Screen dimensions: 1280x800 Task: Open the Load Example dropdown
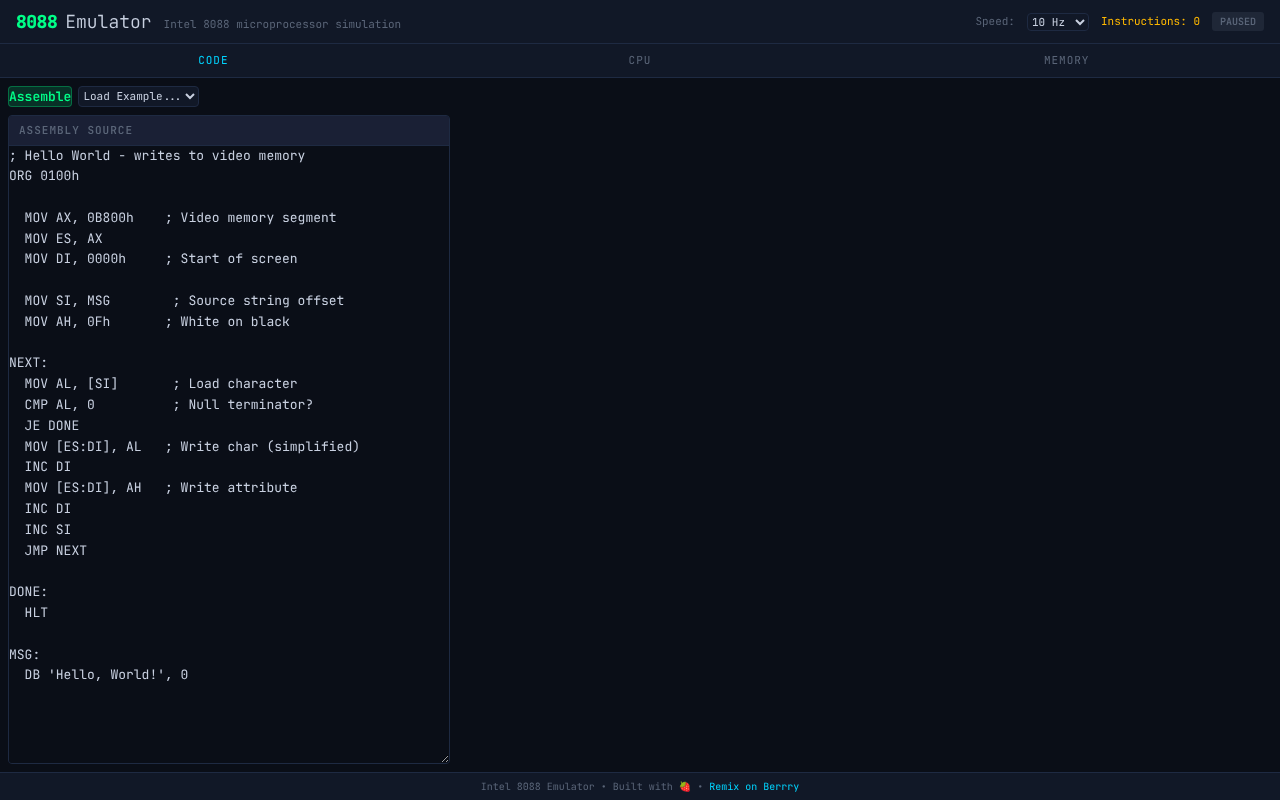tap(138, 96)
